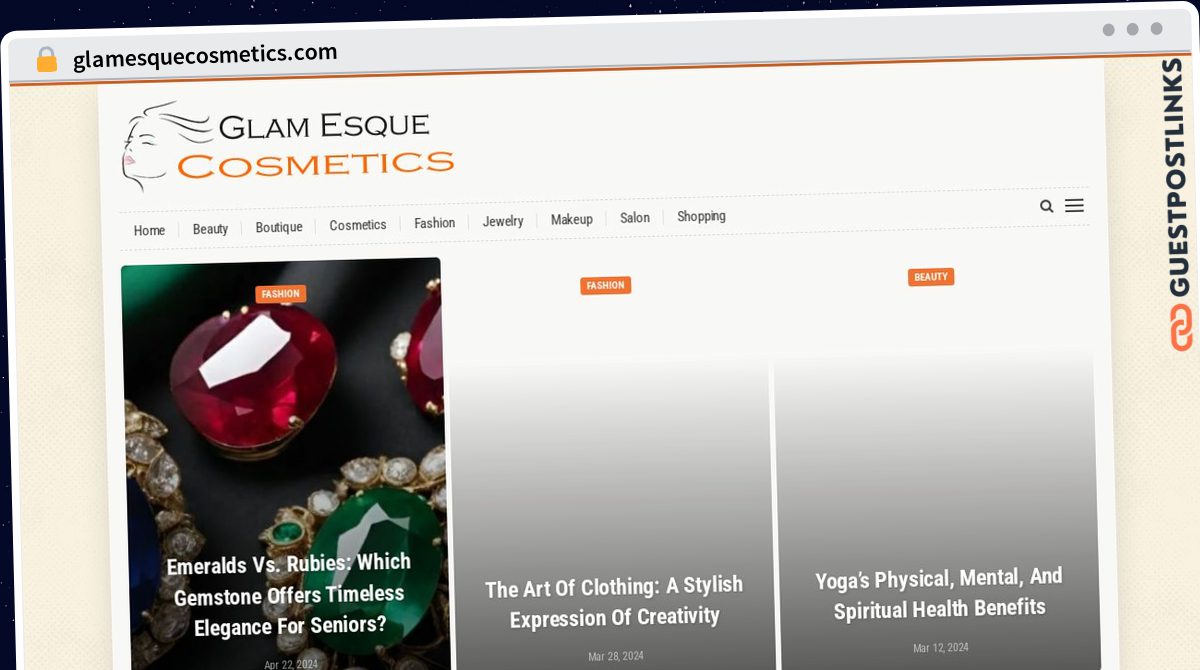Open the hamburger menu icon
The width and height of the screenshot is (1200, 670).
[x=1074, y=205]
